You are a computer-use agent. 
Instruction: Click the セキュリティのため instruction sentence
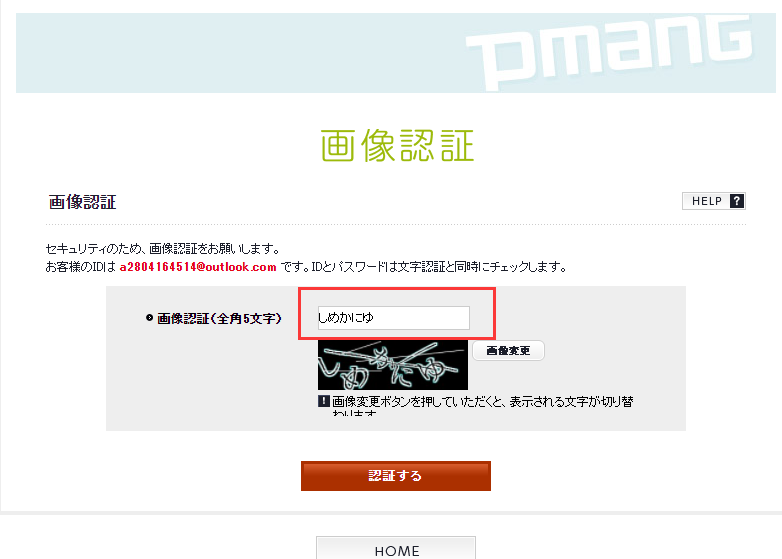click(163, 248)
